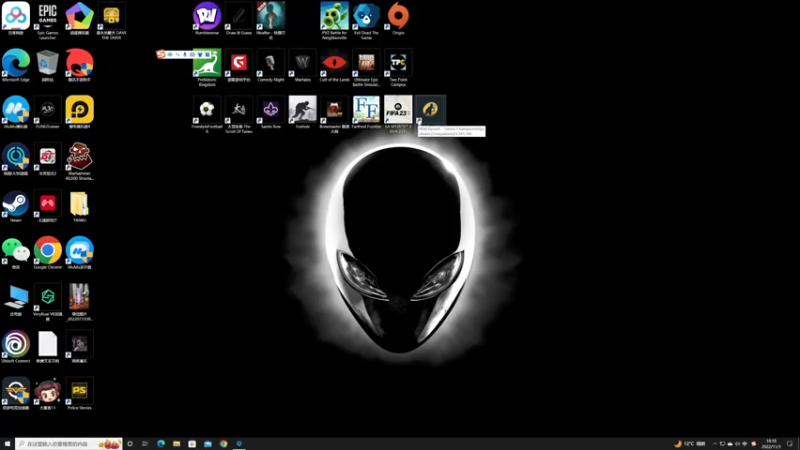
Task: Open Edge from the taskbar
Action: pos(161,444)
